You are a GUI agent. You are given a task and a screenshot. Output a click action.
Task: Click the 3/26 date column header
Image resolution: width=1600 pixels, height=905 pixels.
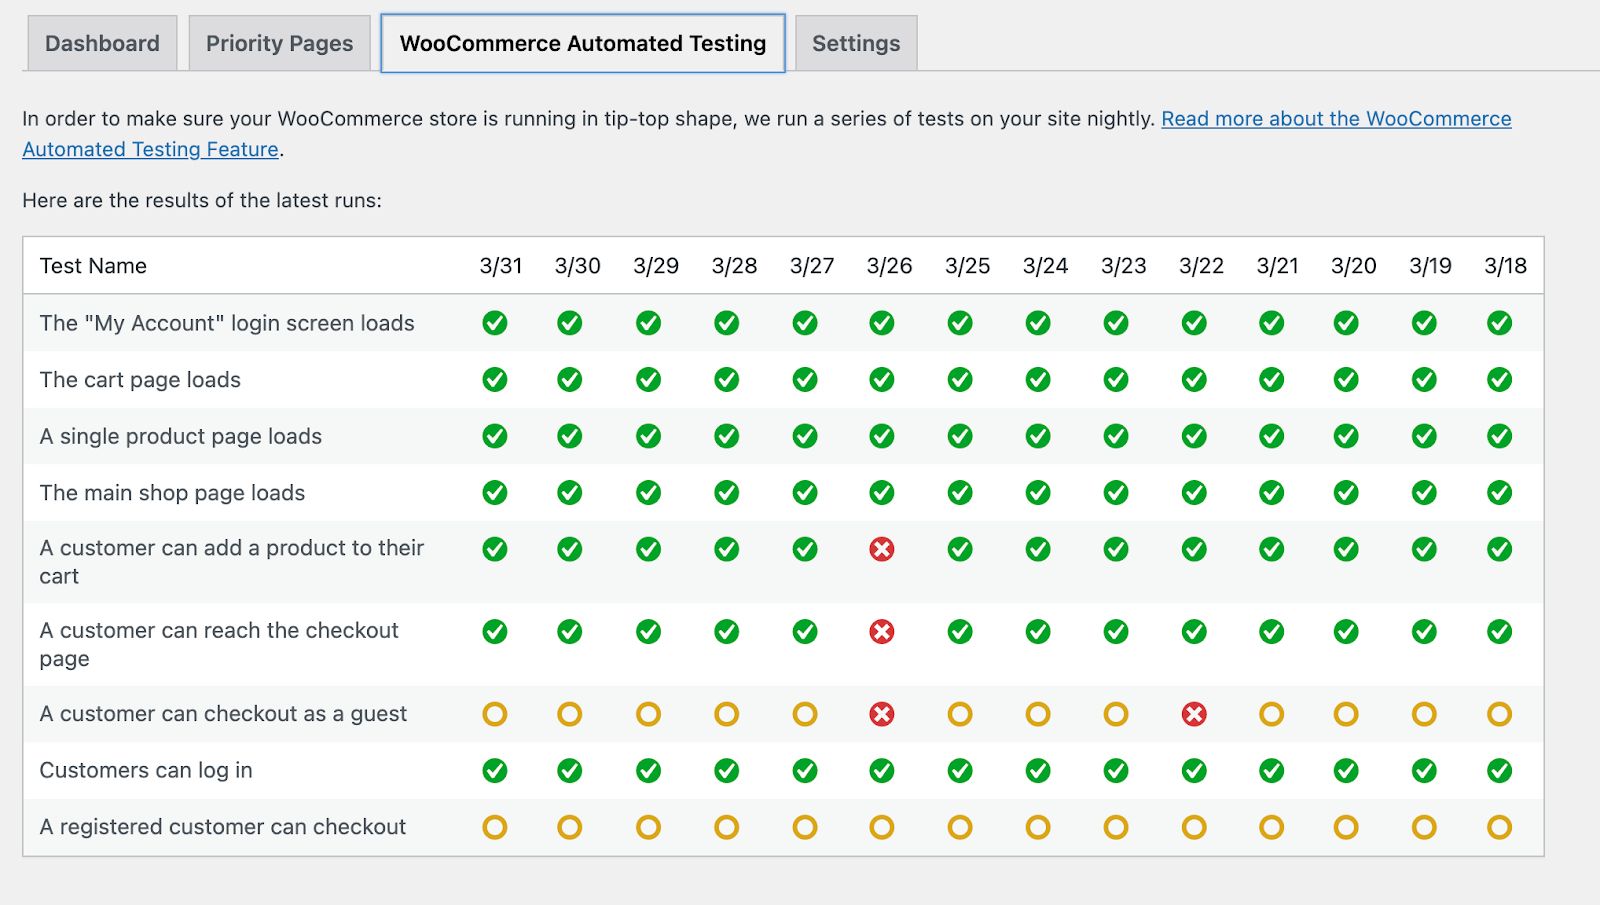pos(889,266)
